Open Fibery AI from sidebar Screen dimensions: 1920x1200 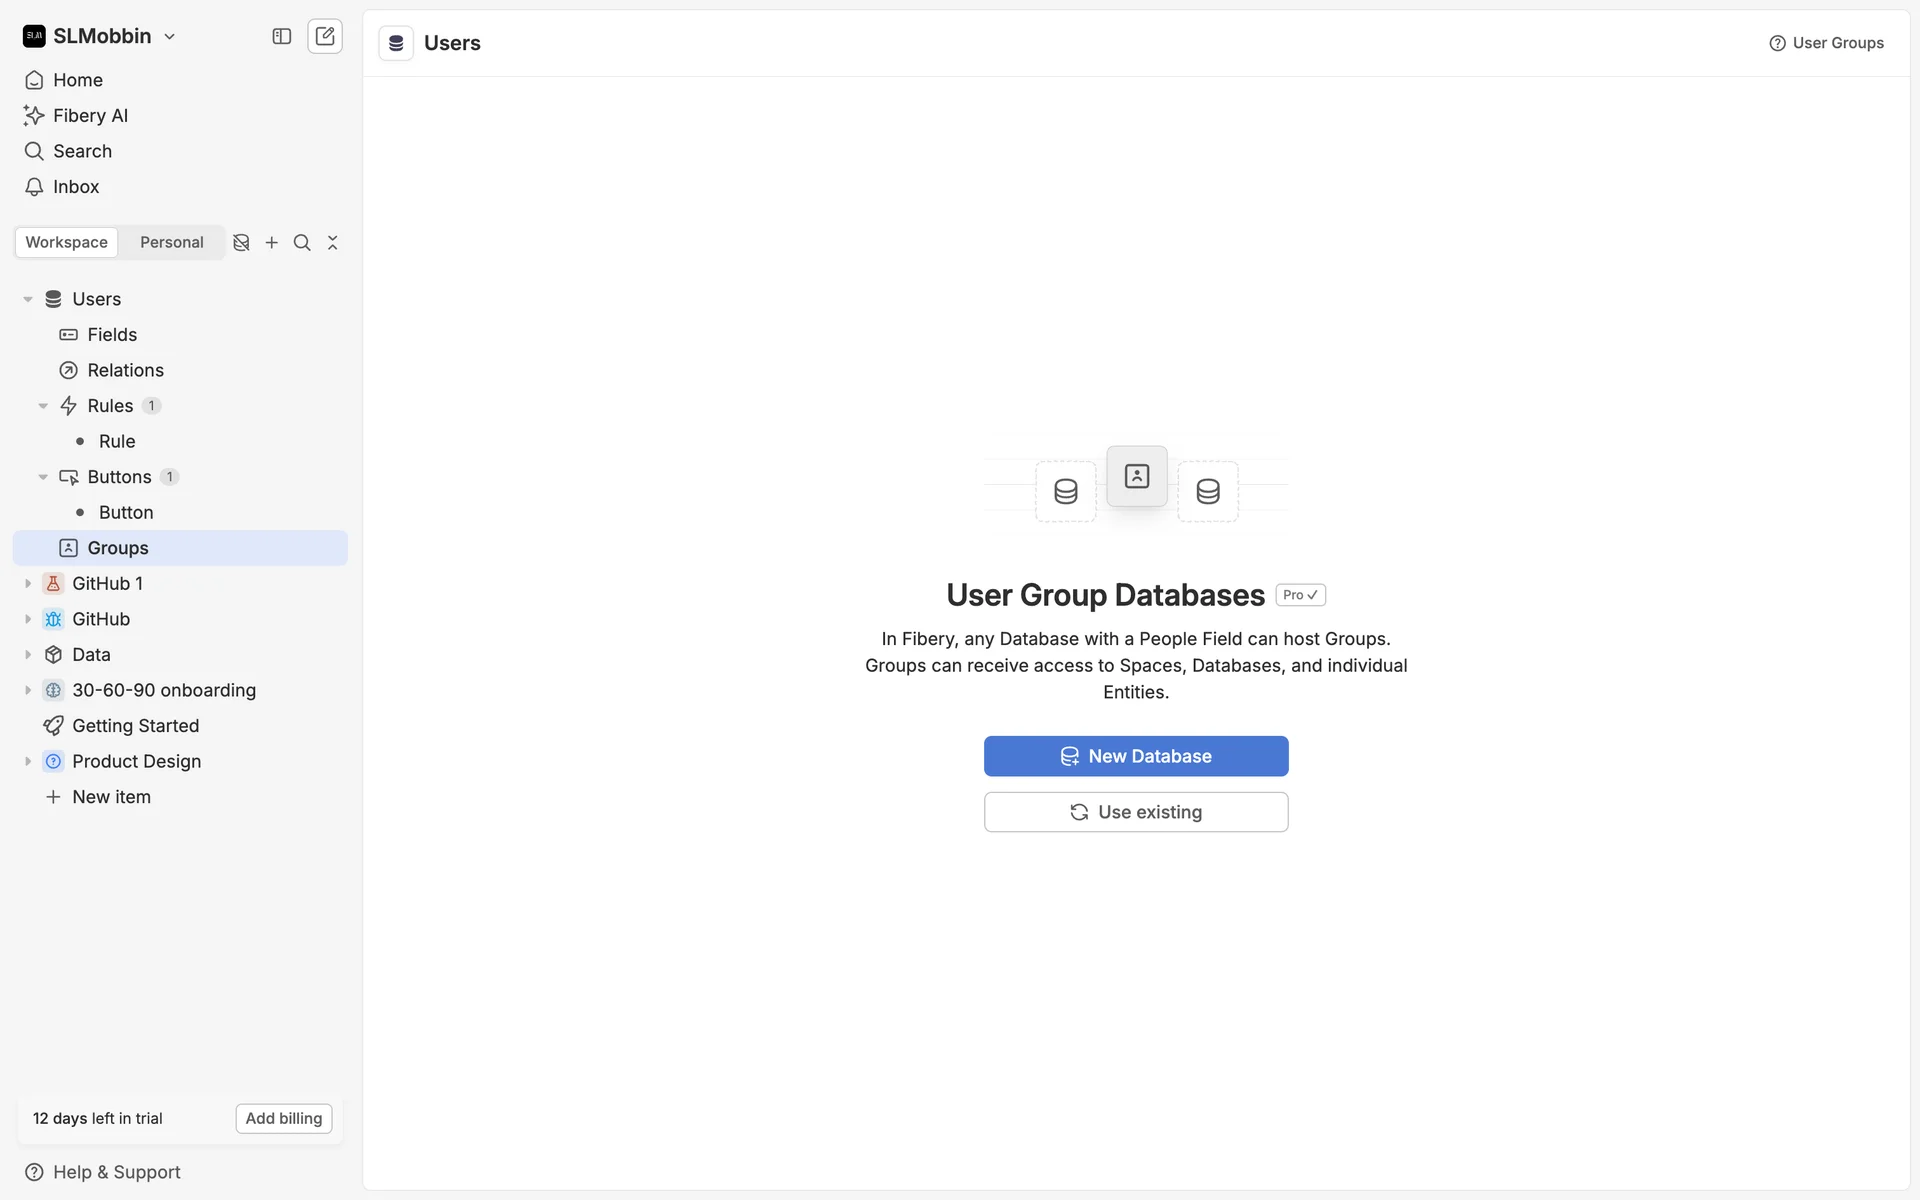click(x=90, y=116)
